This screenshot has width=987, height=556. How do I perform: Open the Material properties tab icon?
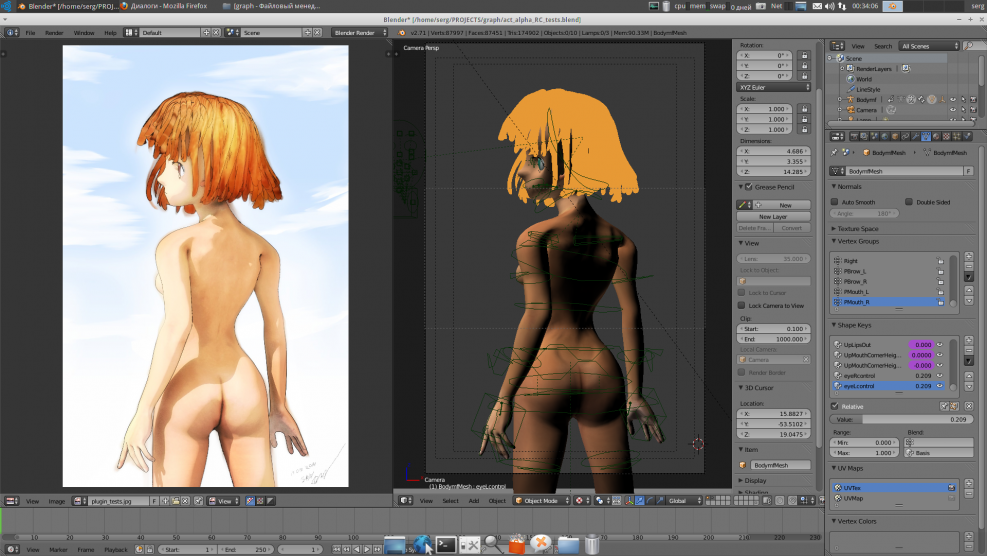point(936,136)
